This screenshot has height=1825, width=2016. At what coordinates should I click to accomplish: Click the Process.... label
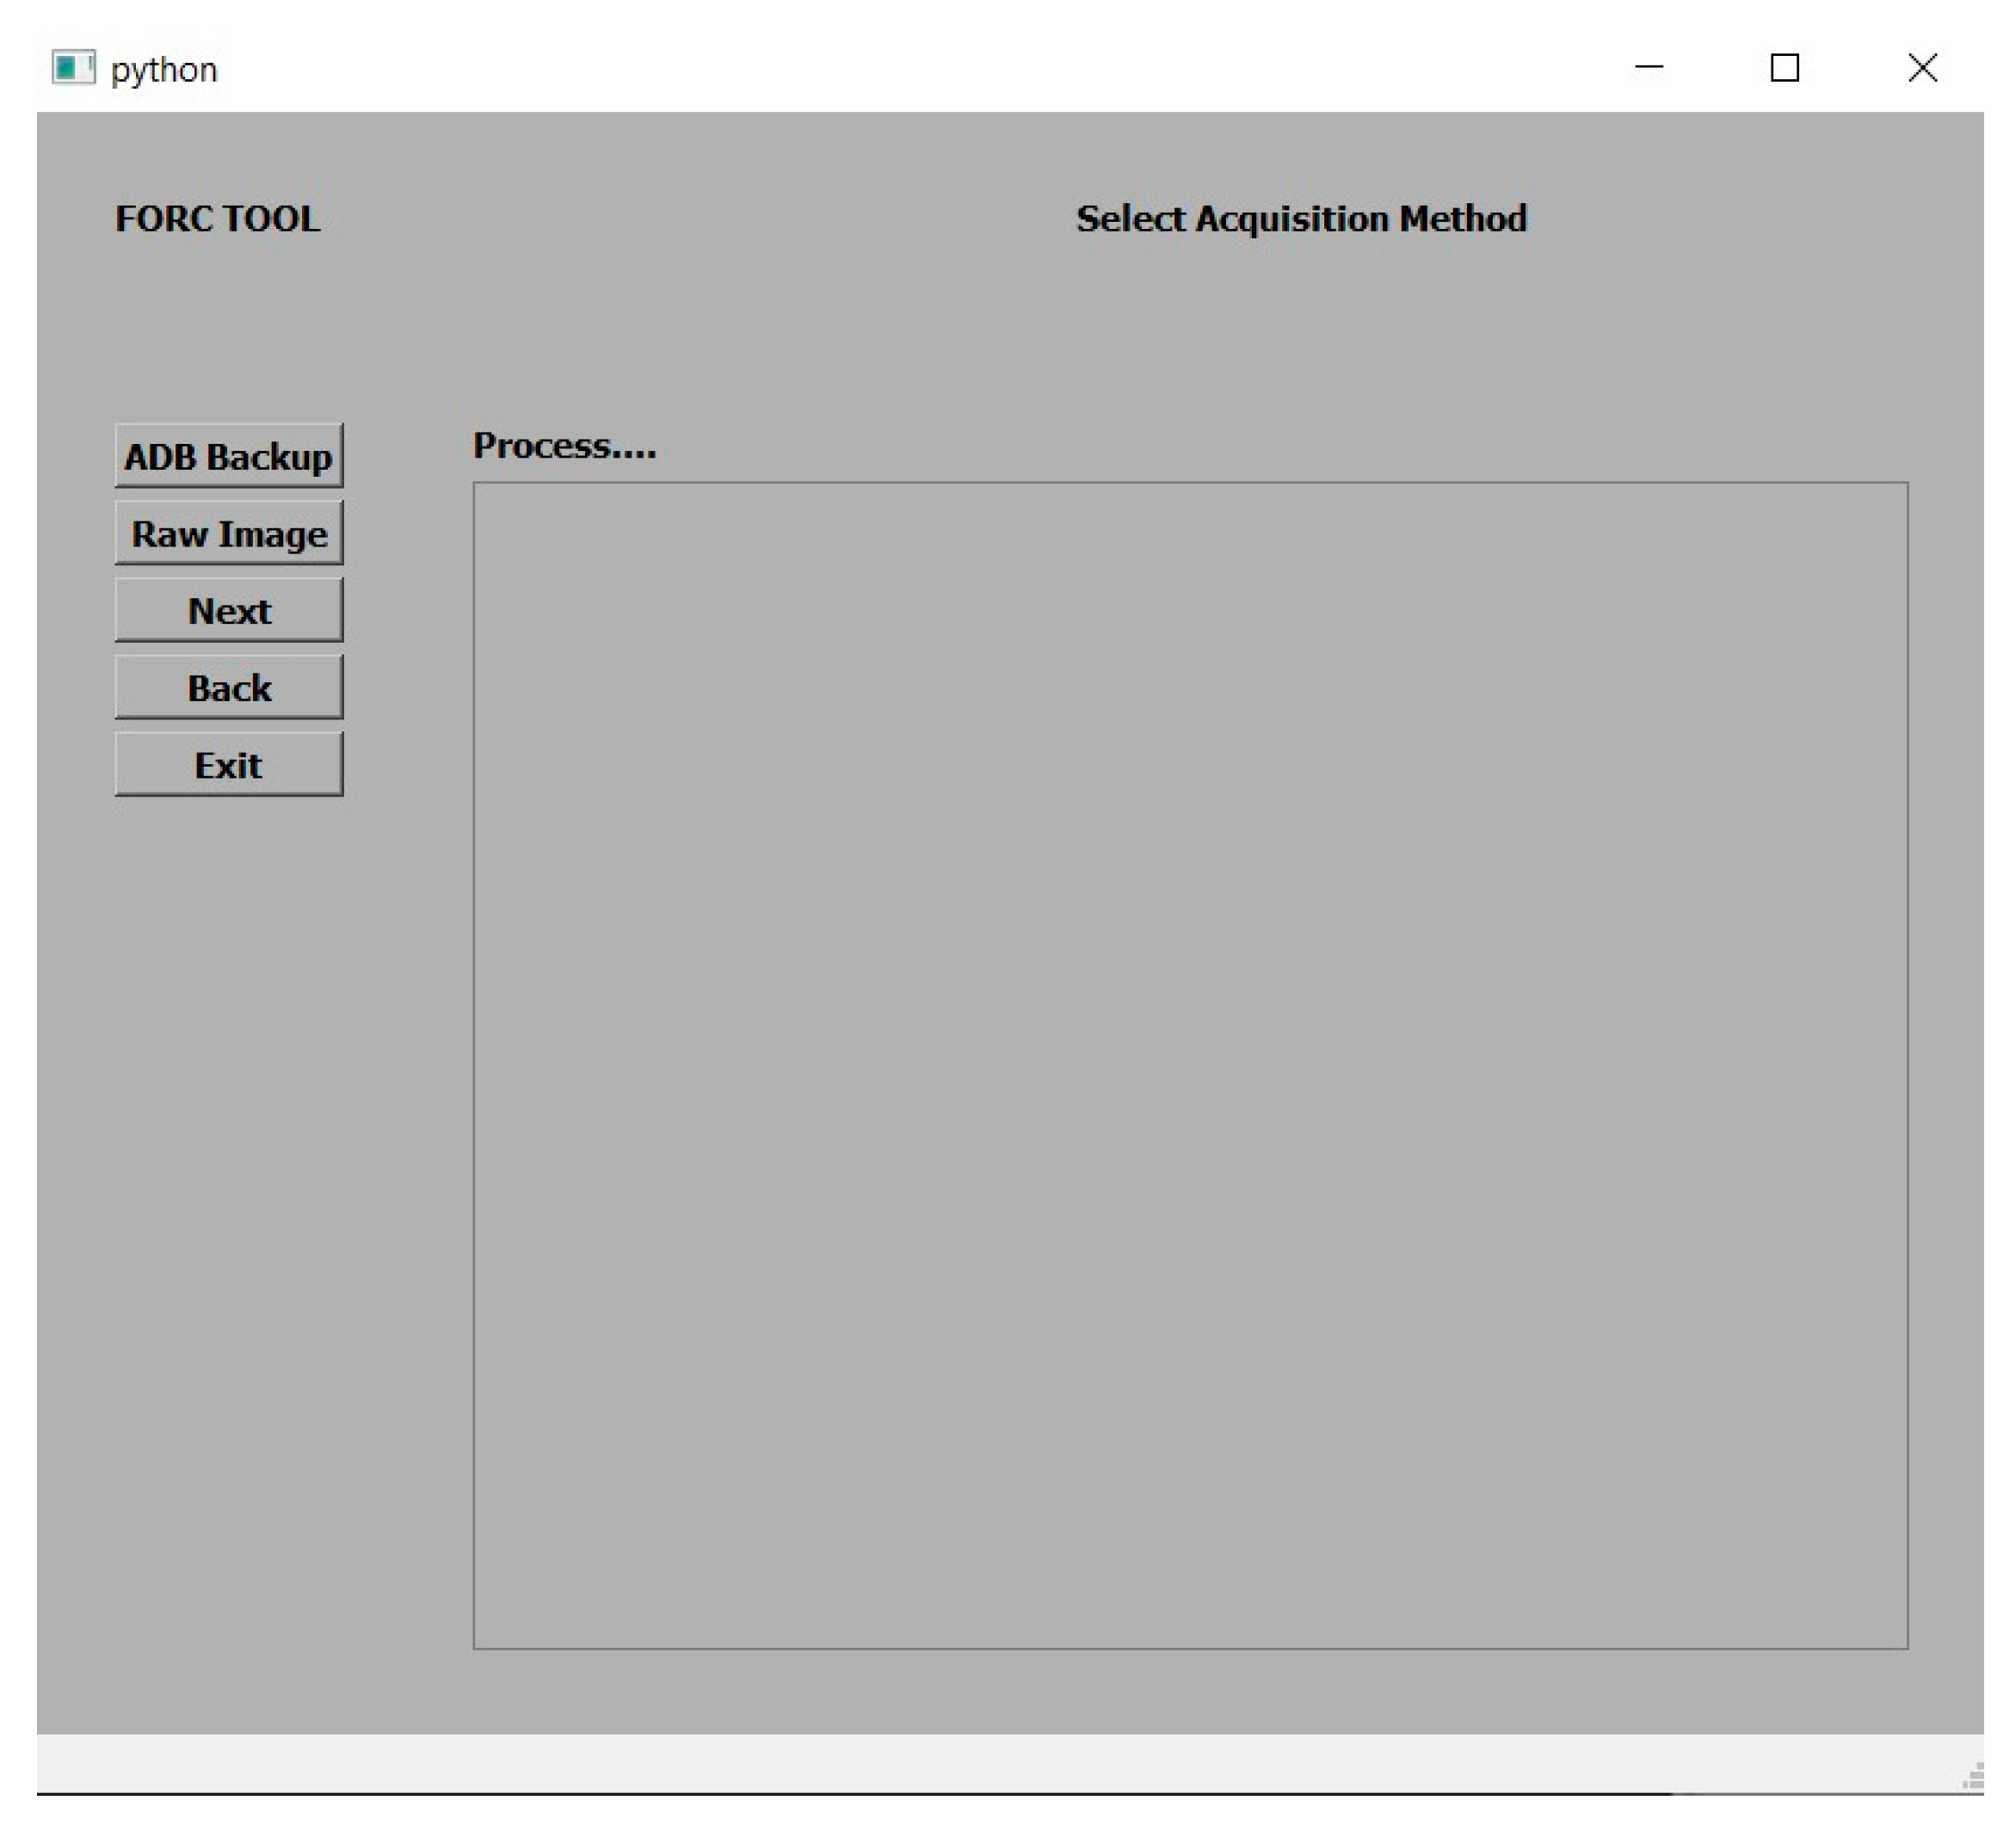coord(564,446)
